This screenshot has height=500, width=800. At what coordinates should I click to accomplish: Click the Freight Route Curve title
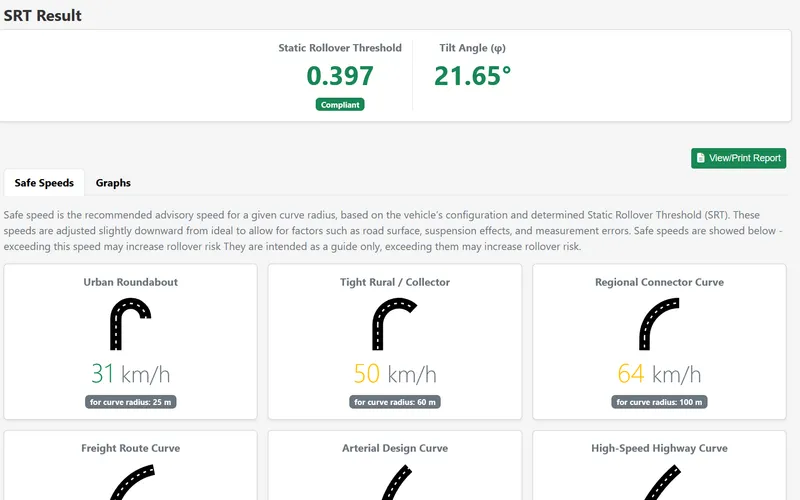click(x=131, y=448)
